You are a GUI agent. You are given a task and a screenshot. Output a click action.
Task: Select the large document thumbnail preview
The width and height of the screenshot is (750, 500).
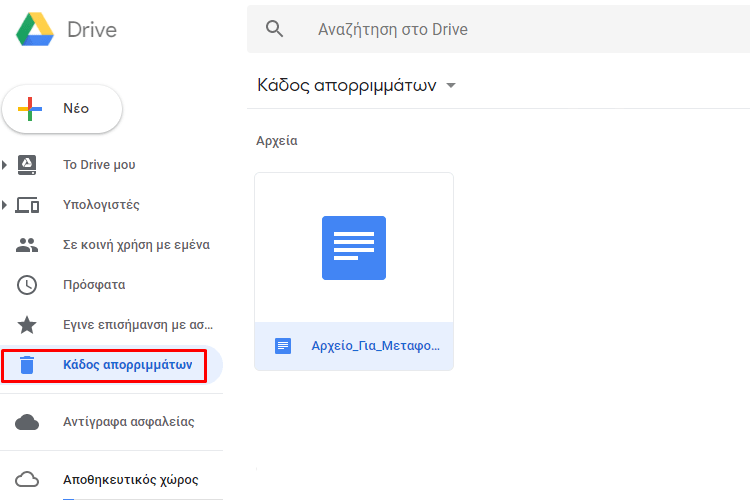click(354, 248)
